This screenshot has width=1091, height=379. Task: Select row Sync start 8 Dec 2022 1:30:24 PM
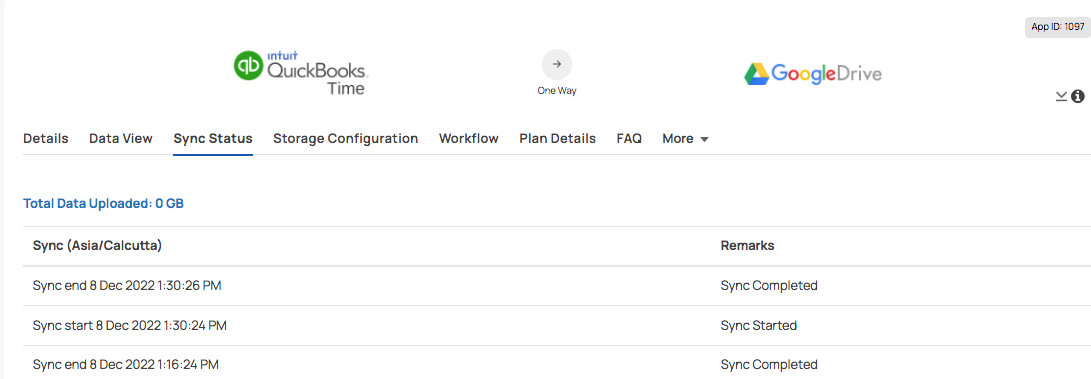557,325
